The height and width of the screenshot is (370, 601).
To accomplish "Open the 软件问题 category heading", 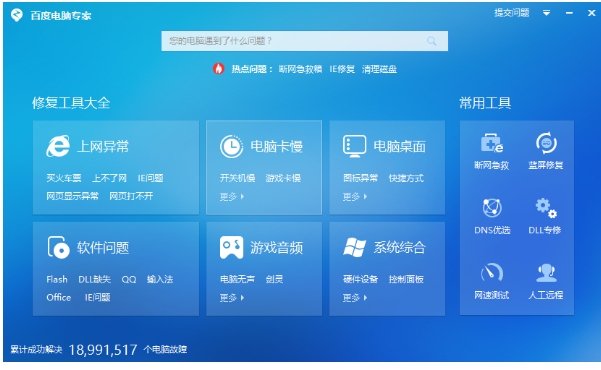I will [x=103, y=248].
